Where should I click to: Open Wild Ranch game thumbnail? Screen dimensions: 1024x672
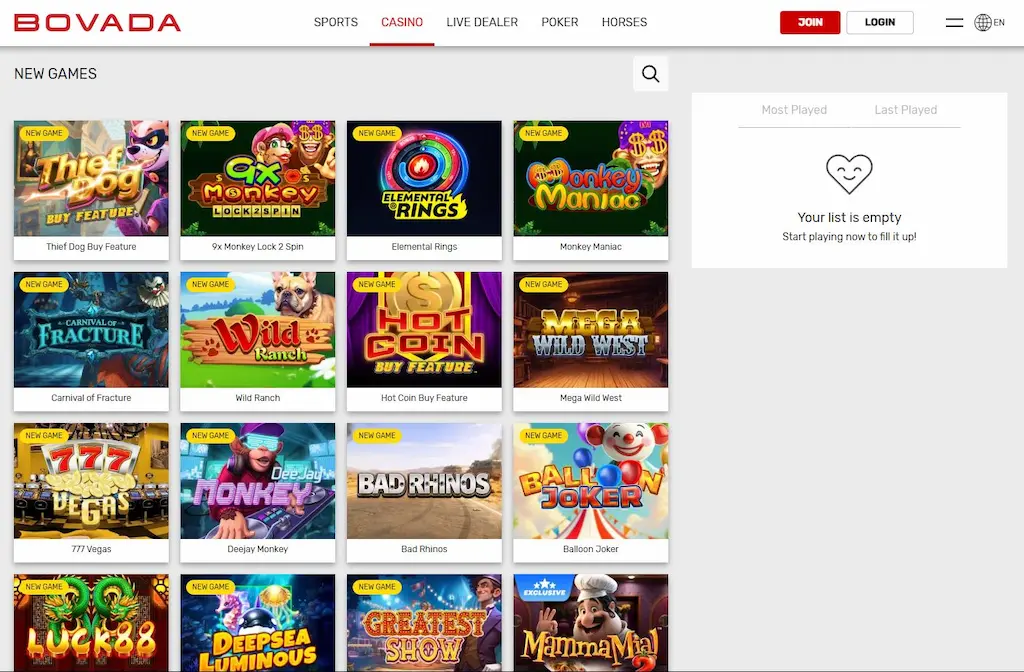point(257,330)
